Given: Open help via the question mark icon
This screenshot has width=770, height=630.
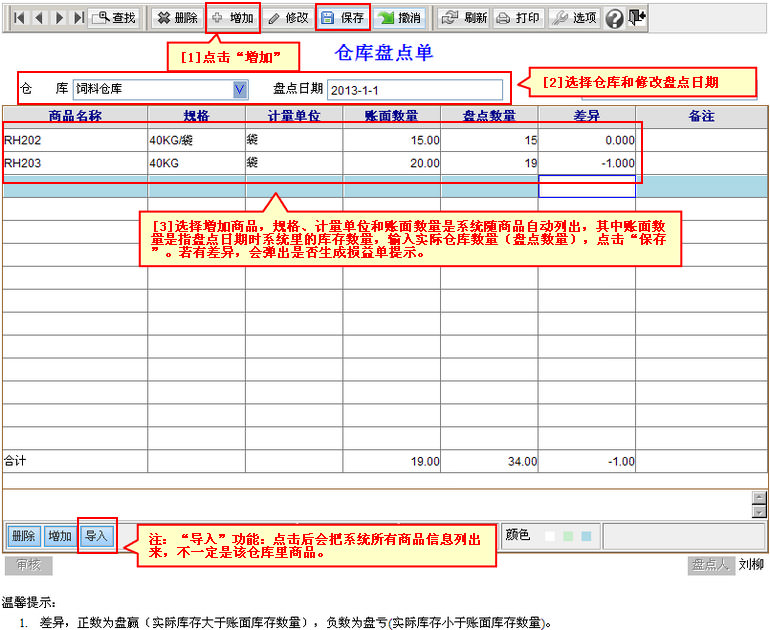Looking at the screenshot, I should [x=614, y=18].
